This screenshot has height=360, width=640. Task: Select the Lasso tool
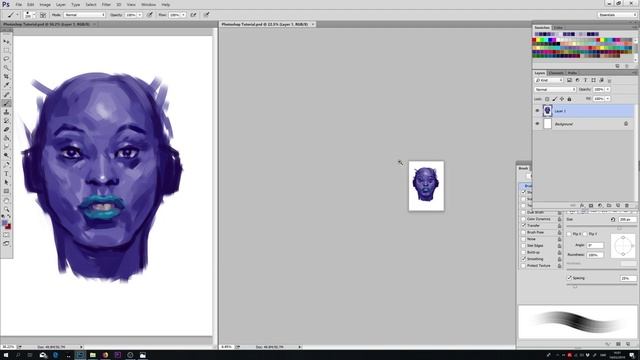pyautogui.click(x=6, y=59)
